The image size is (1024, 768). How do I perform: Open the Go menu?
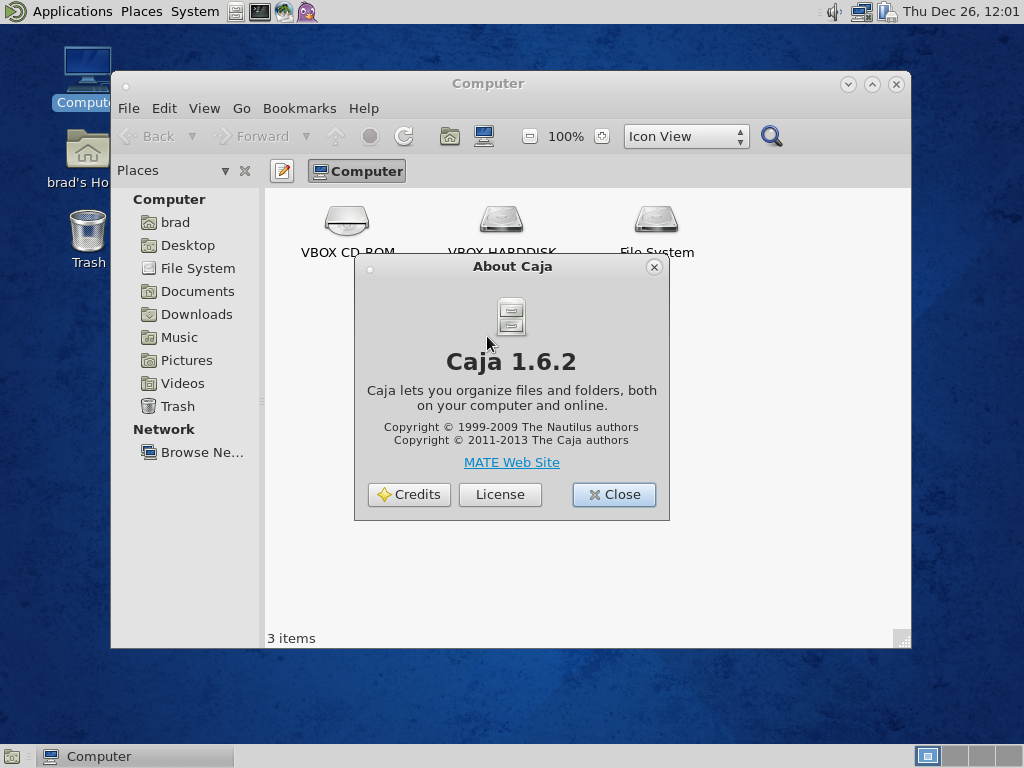coord(242,108)
